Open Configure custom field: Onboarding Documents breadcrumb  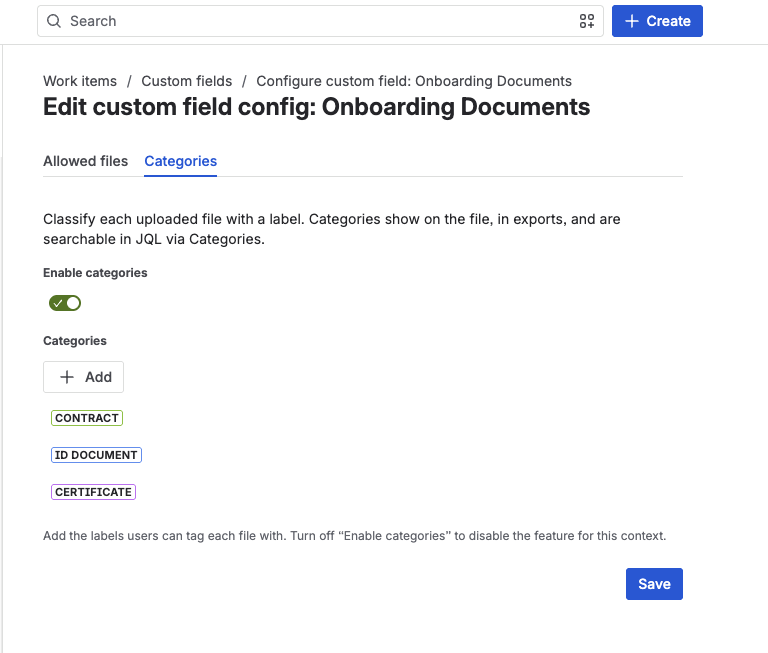(x=414, y=81)
